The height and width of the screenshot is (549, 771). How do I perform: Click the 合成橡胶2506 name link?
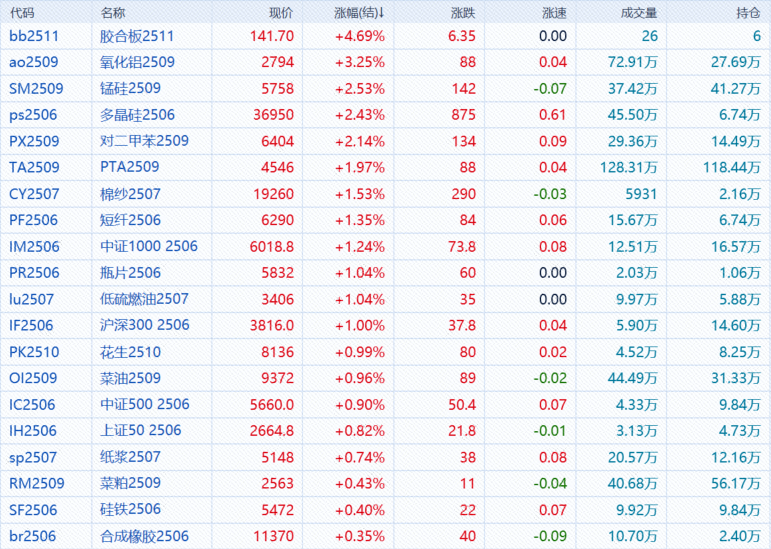[x=145, y=536]
